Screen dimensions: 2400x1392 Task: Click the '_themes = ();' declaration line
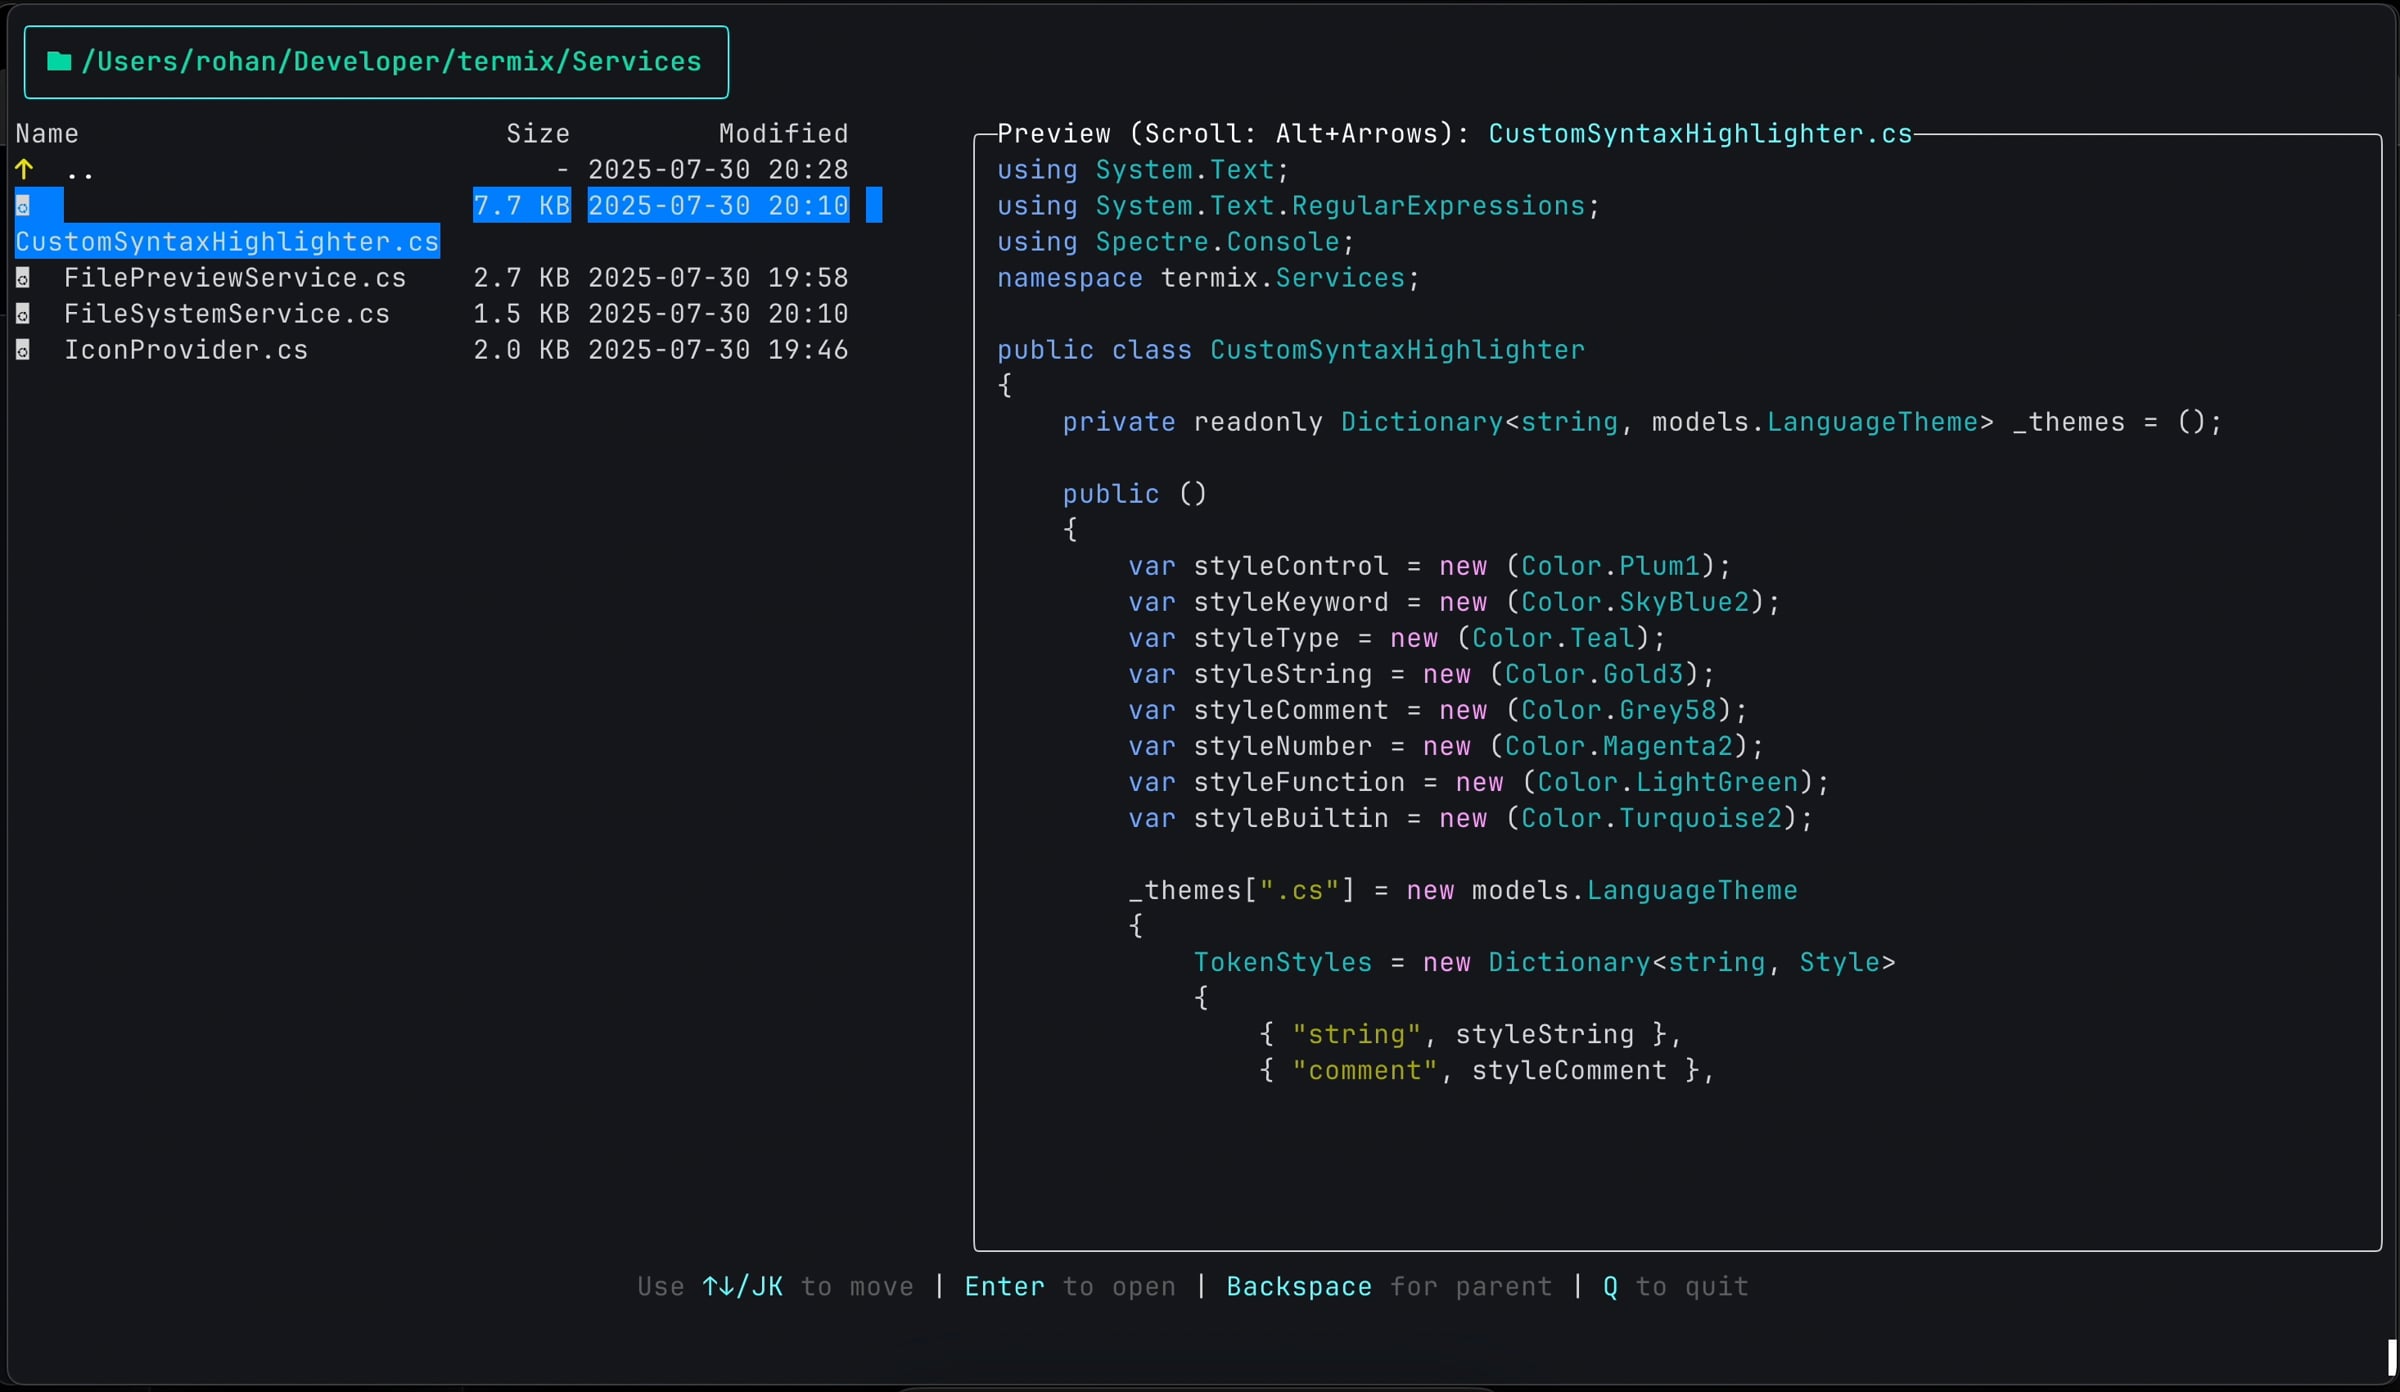[x=1642, y=422]
